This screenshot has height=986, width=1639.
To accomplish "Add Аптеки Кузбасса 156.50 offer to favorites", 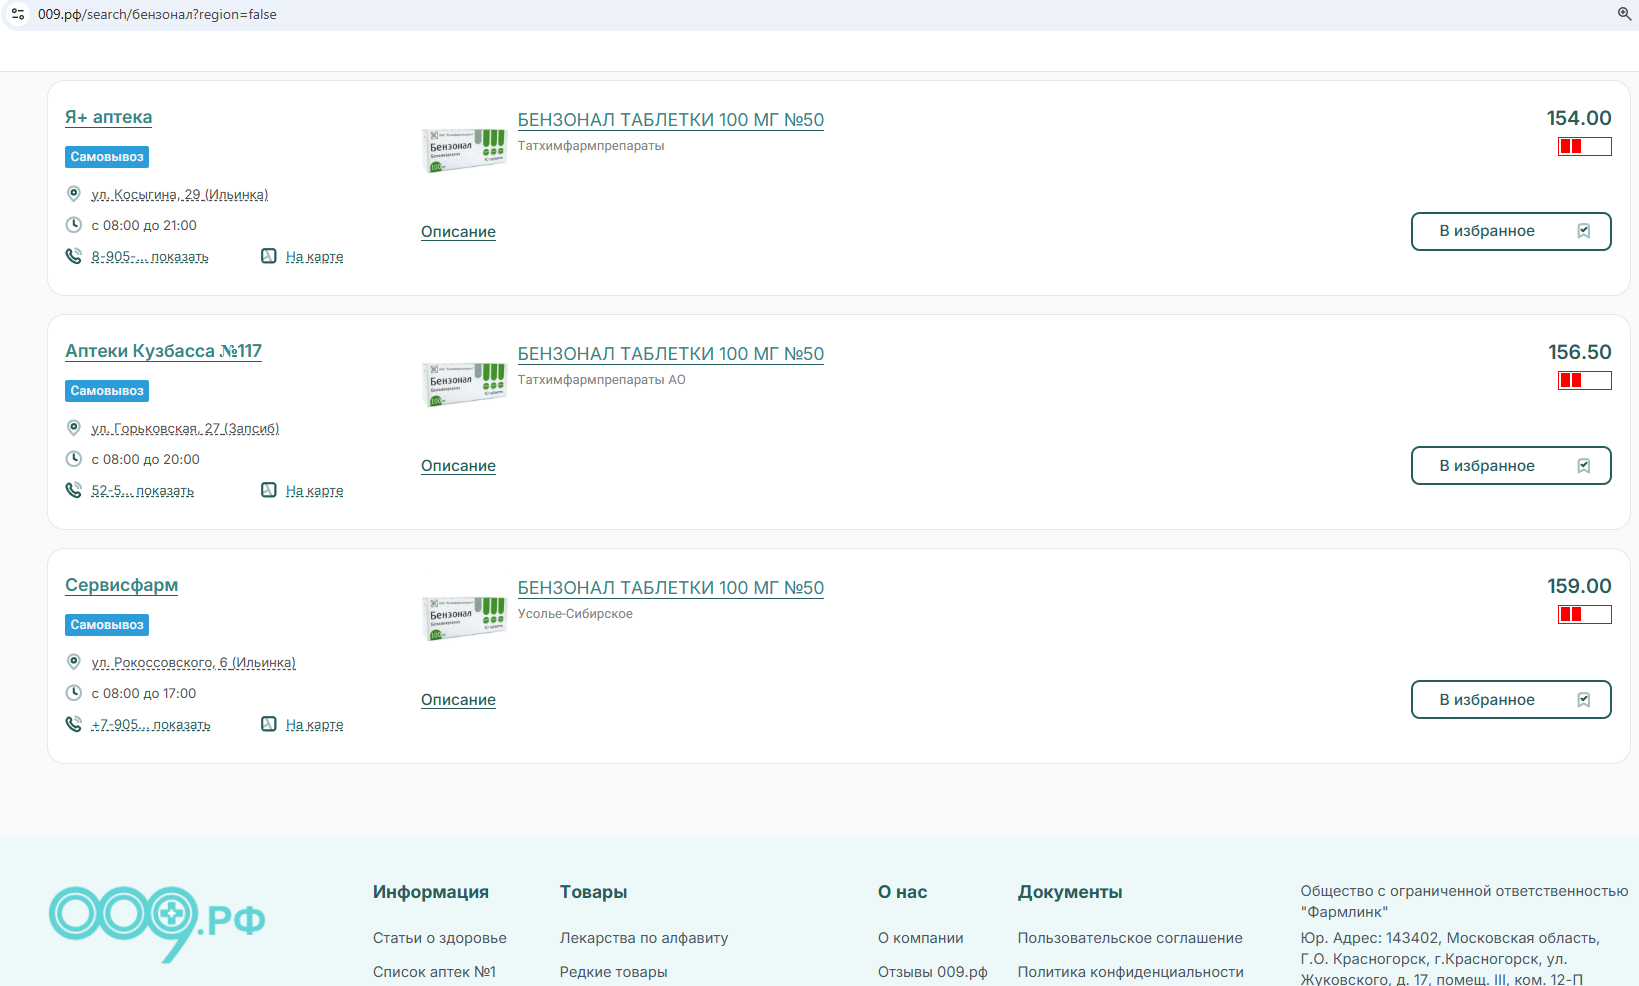I will tap(1510, 465).
